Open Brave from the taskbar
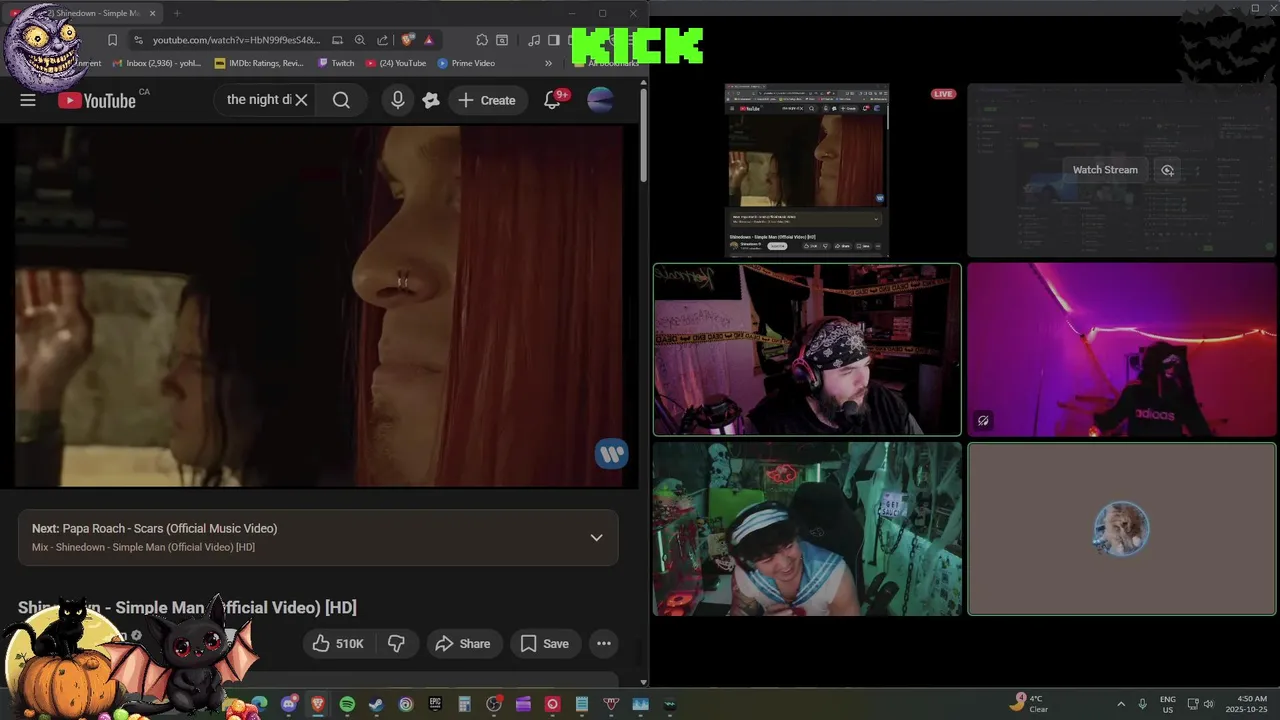Viewport: 1280px width, 720px height. point(318,704)
